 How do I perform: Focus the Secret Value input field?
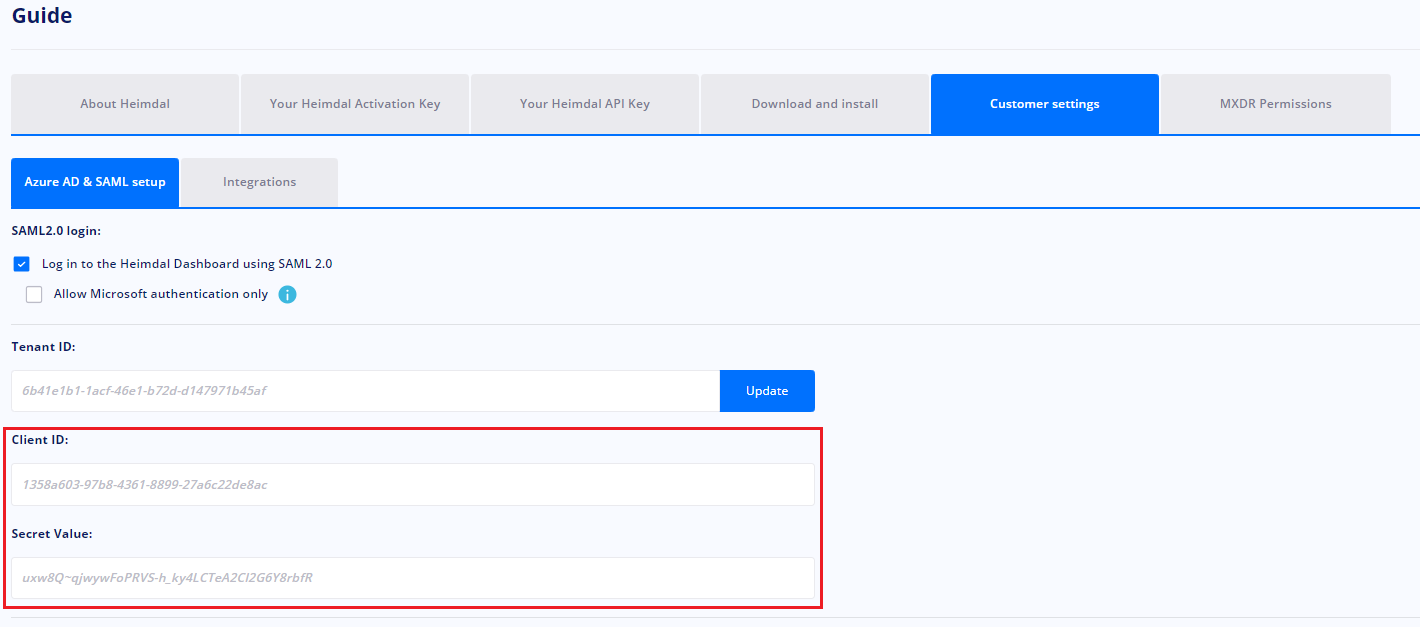click(x=413, y=578)
